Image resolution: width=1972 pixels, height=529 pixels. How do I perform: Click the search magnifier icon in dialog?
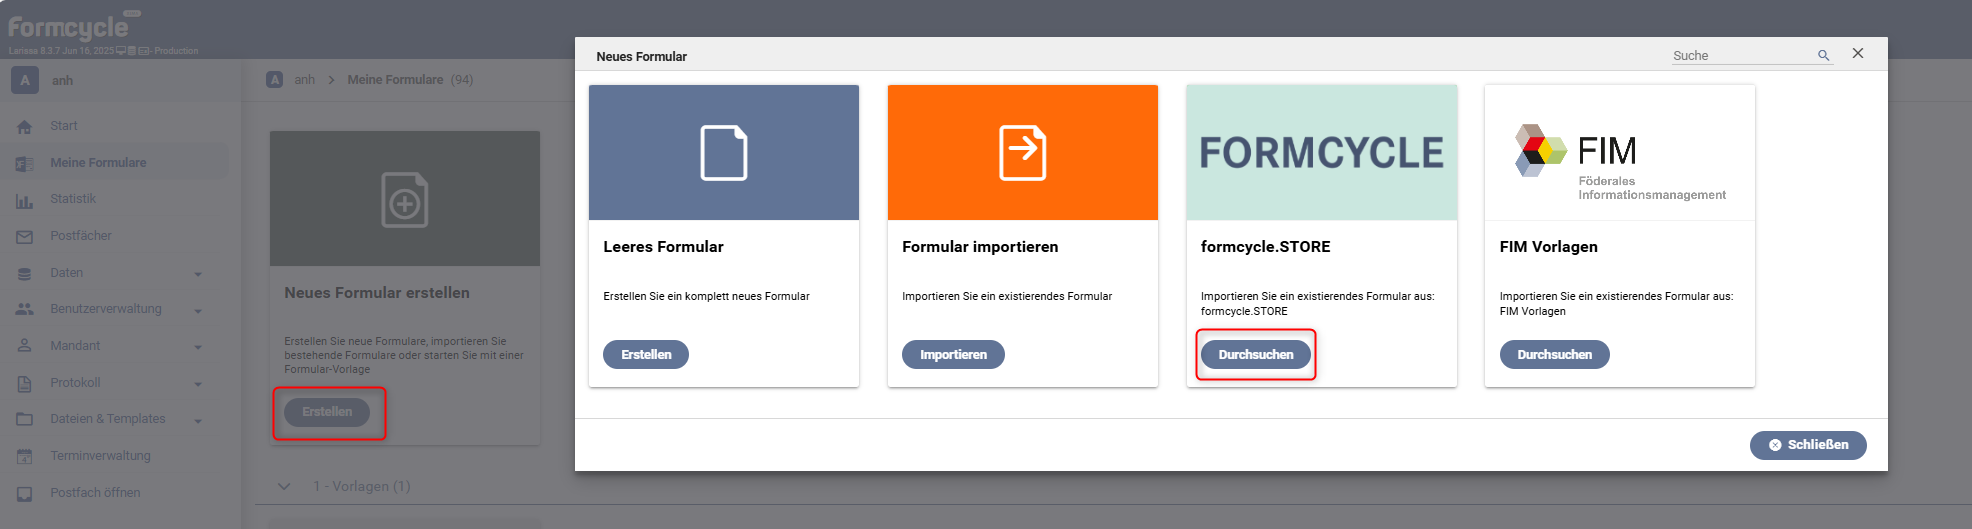[1823, 56]
